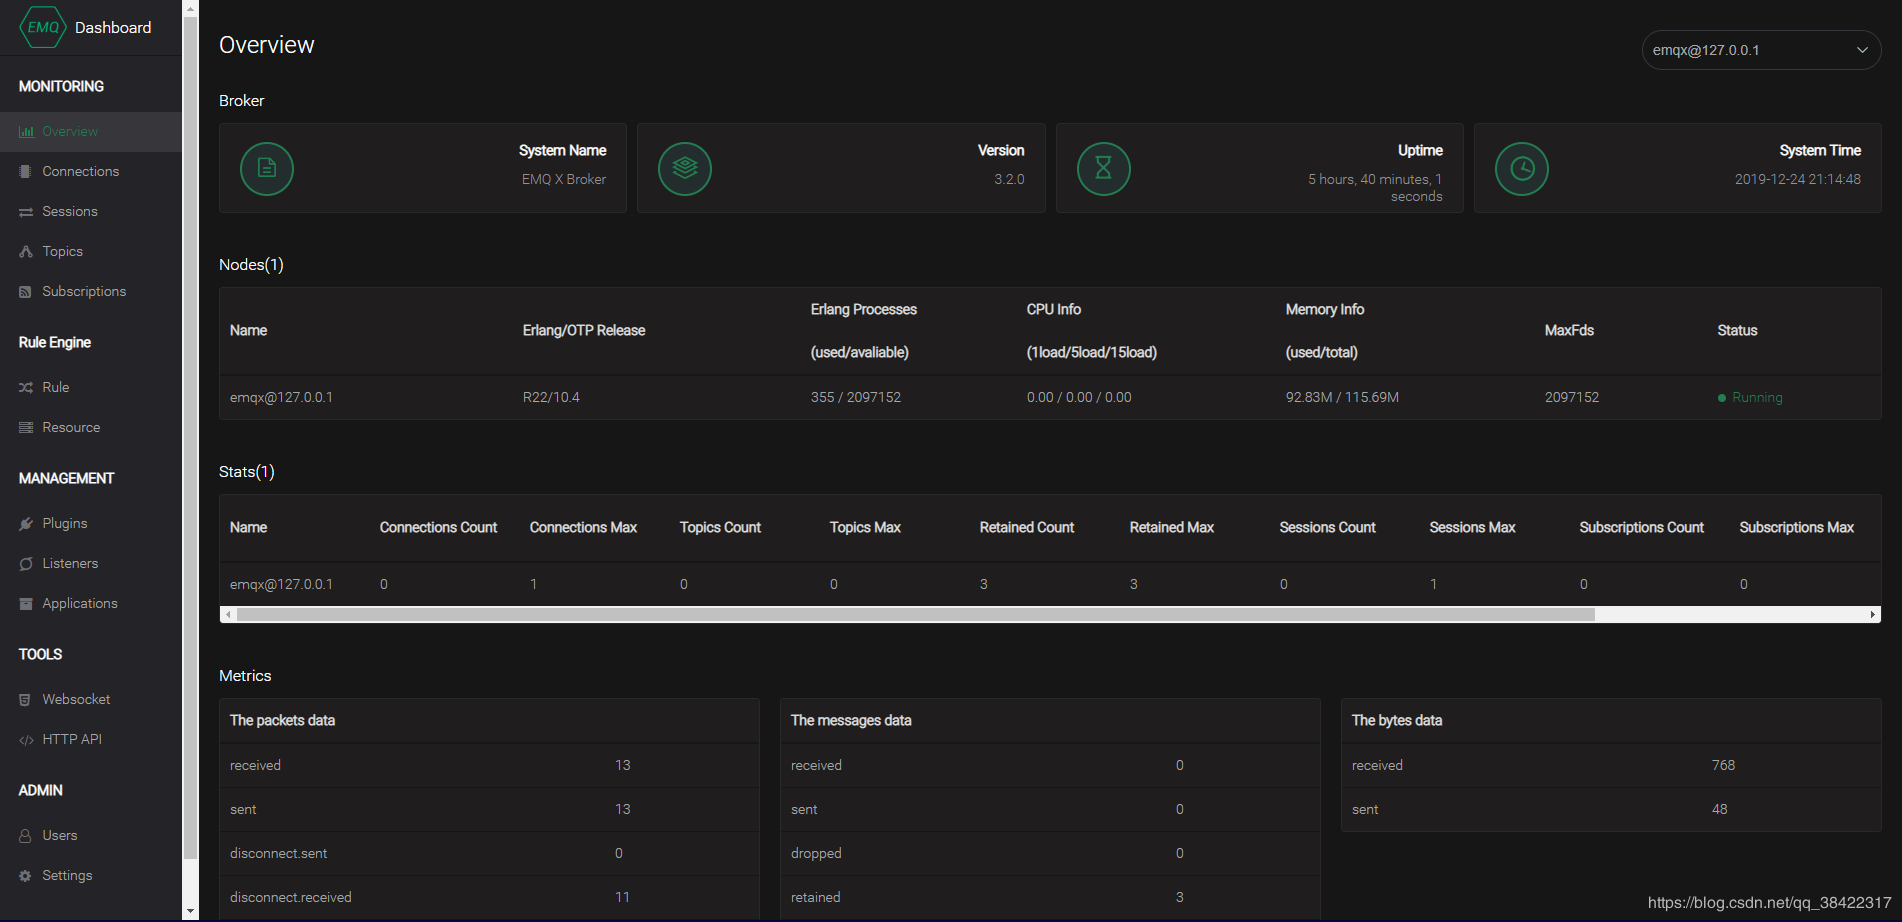The width and height of the screenshot is (1902, 922).
Task: Open the emqx@127.0.0.1 node dropdown
Action: tap(1761, 50)
